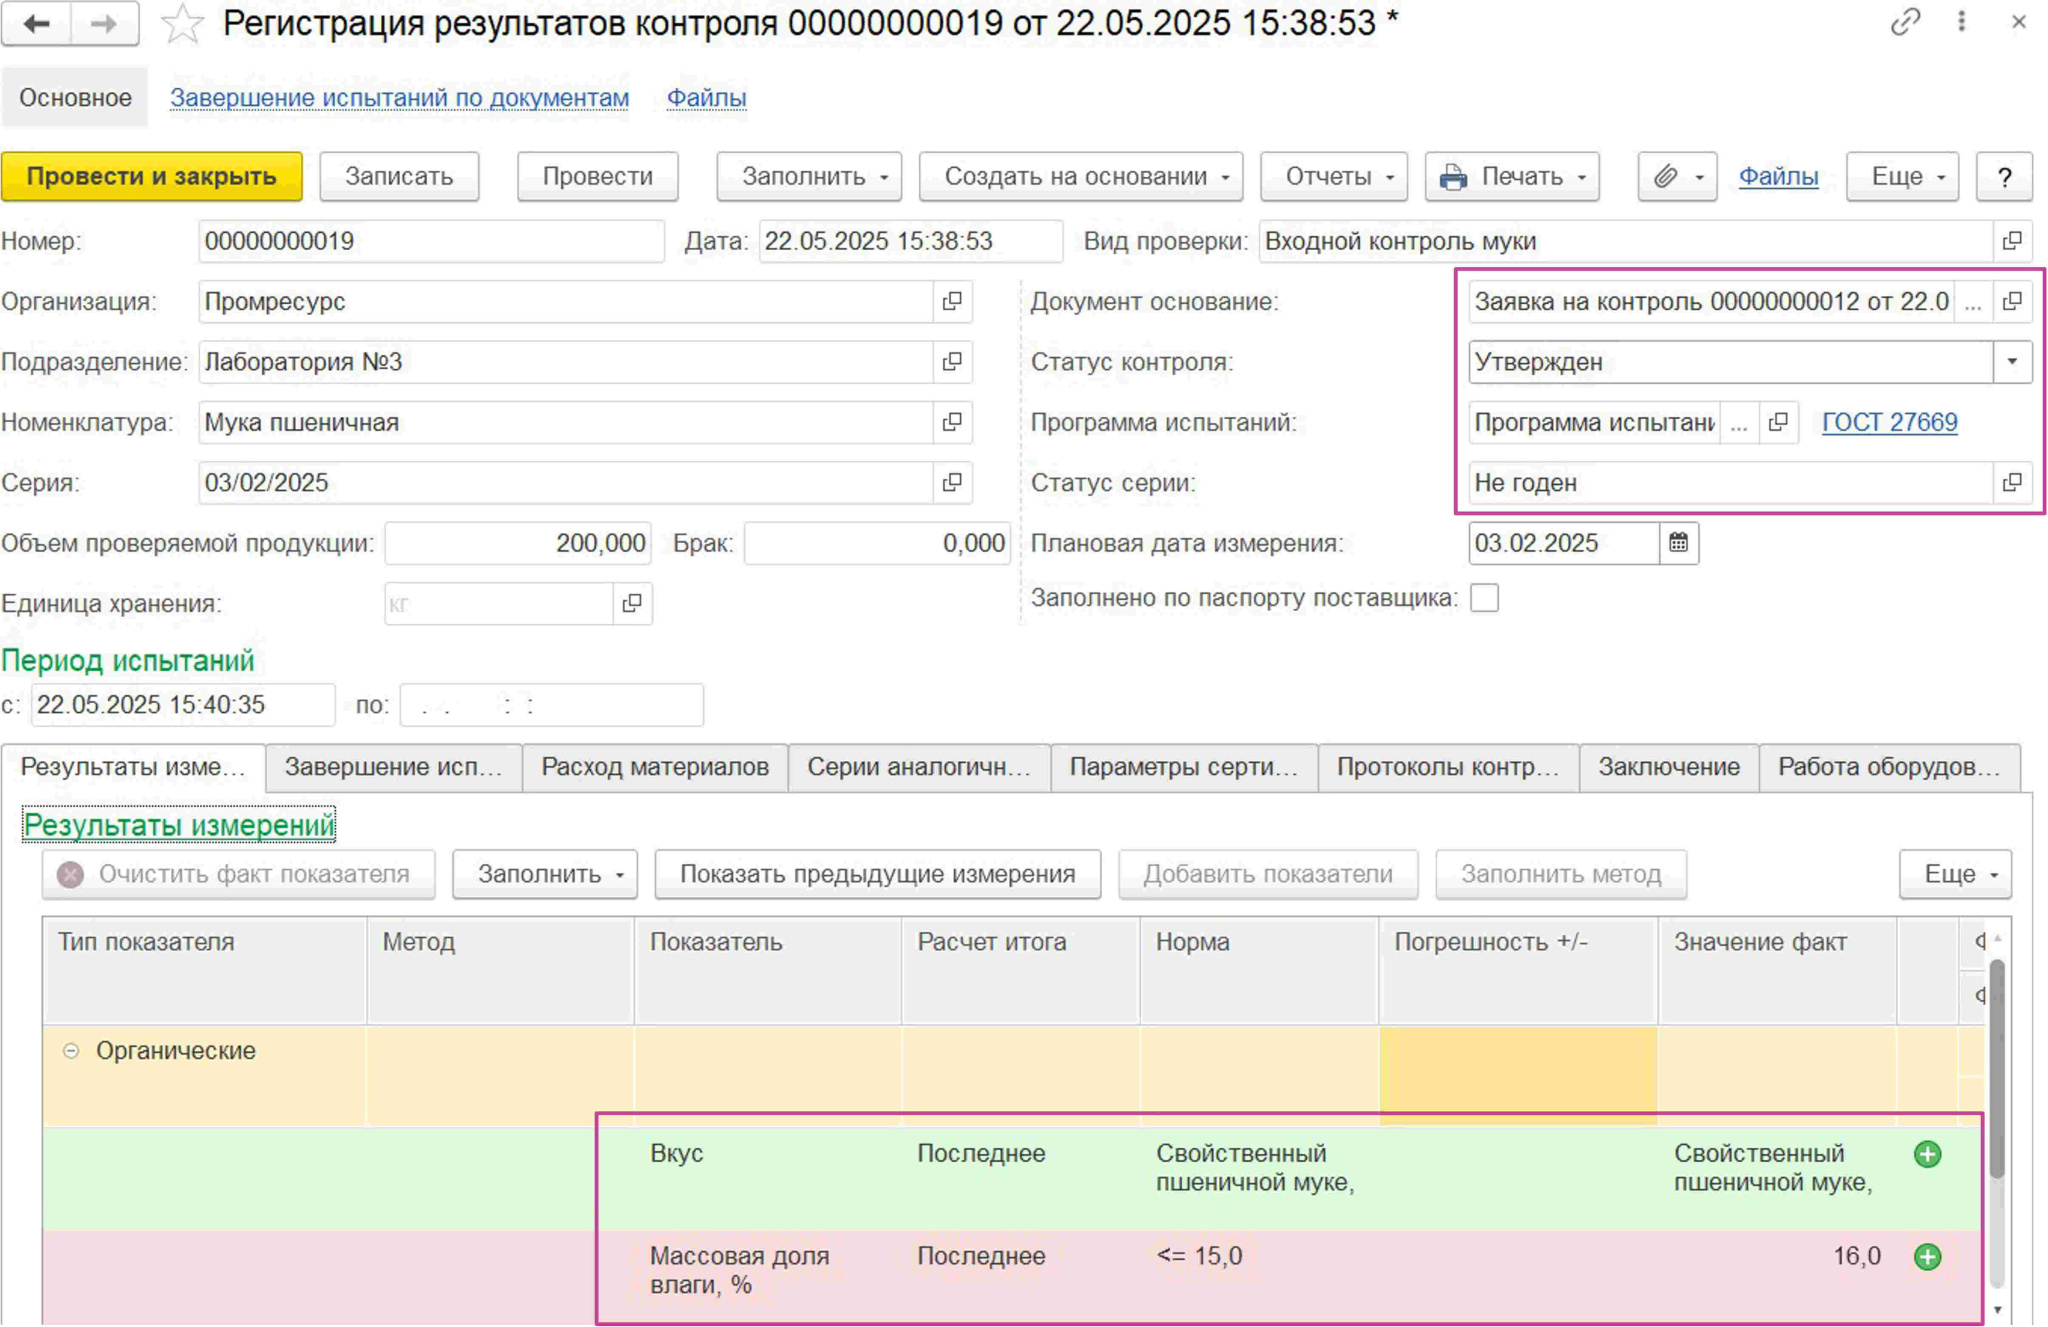Click the Записать button

399,177
